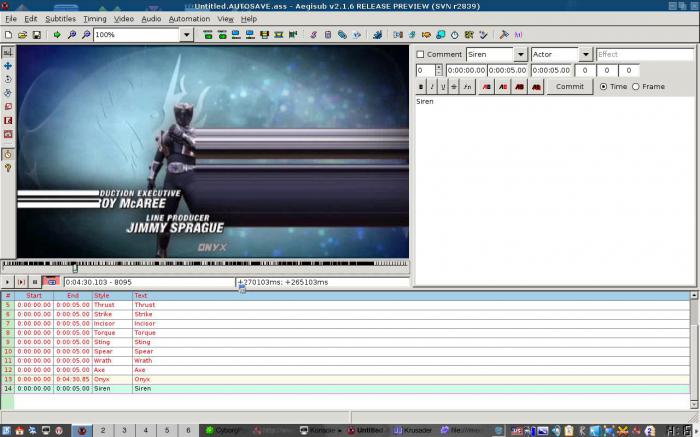Switch to virtual desktop 3 in taskbar
The height and width of the screenshot is (437, 700).
[124, 430]
